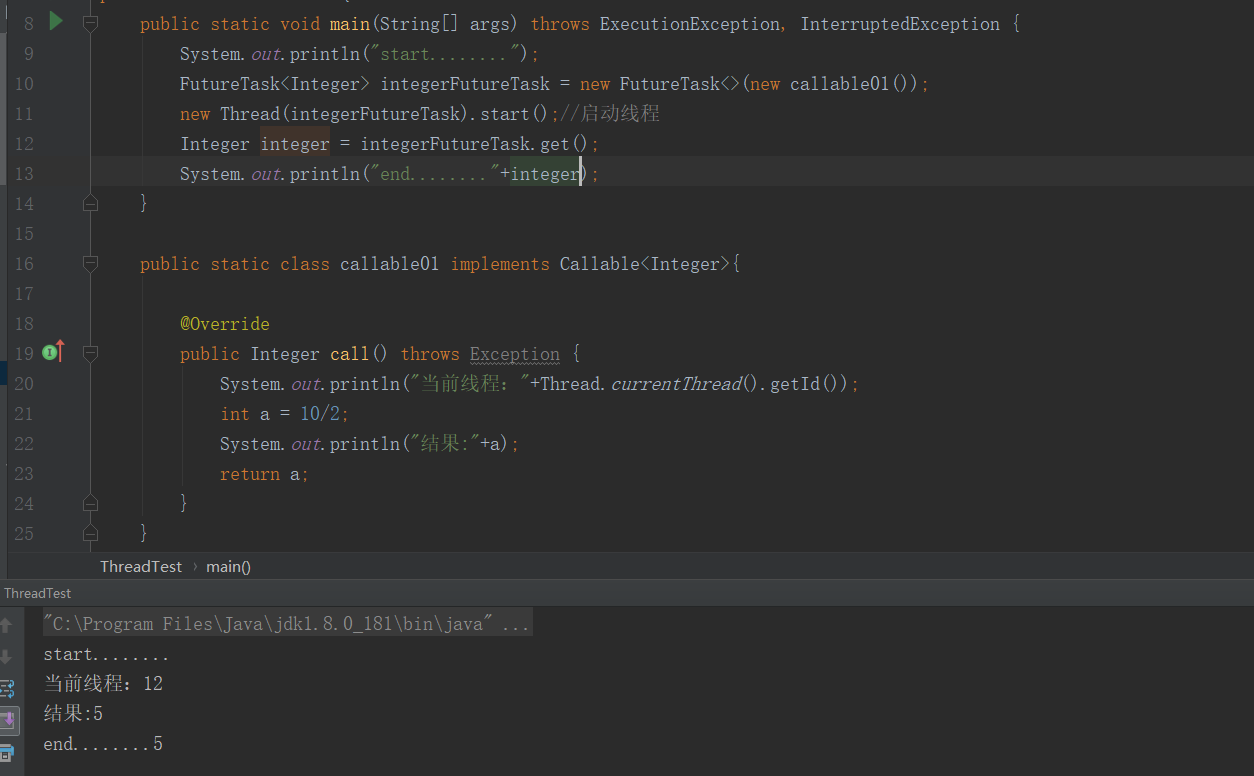
Task: Click fold end marker on line 25
Action: click(x=90, y=533)
